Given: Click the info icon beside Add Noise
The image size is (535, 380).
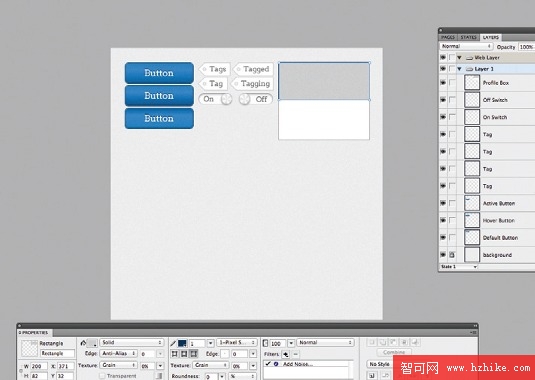Looking at the screenshot, I should tap(276, 364).
